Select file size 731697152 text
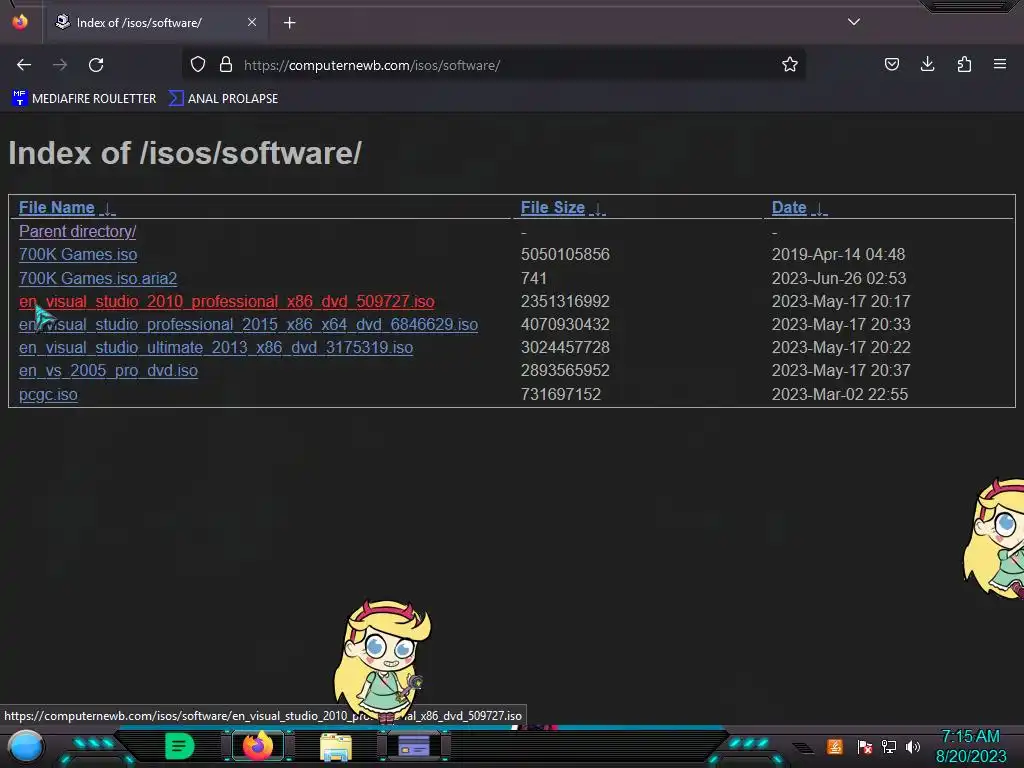 [560, 394]
